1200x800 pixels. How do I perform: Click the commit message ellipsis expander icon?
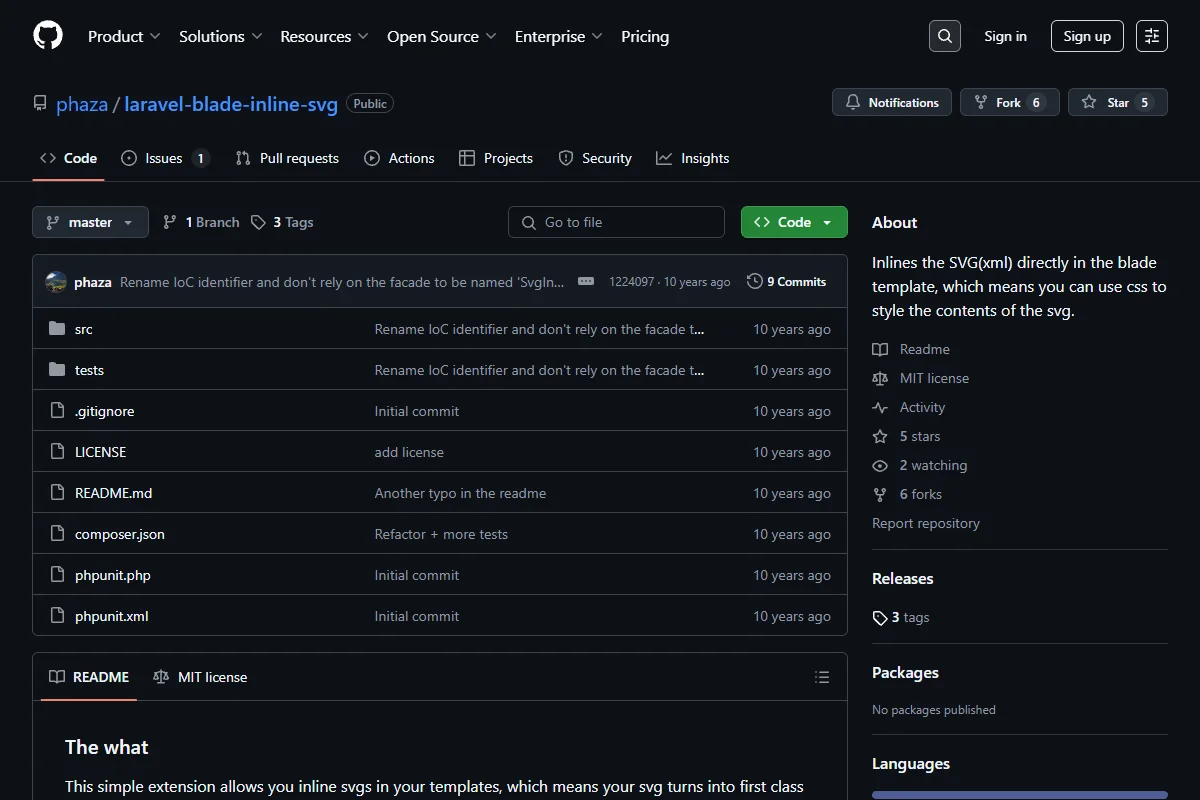(586, 282)
